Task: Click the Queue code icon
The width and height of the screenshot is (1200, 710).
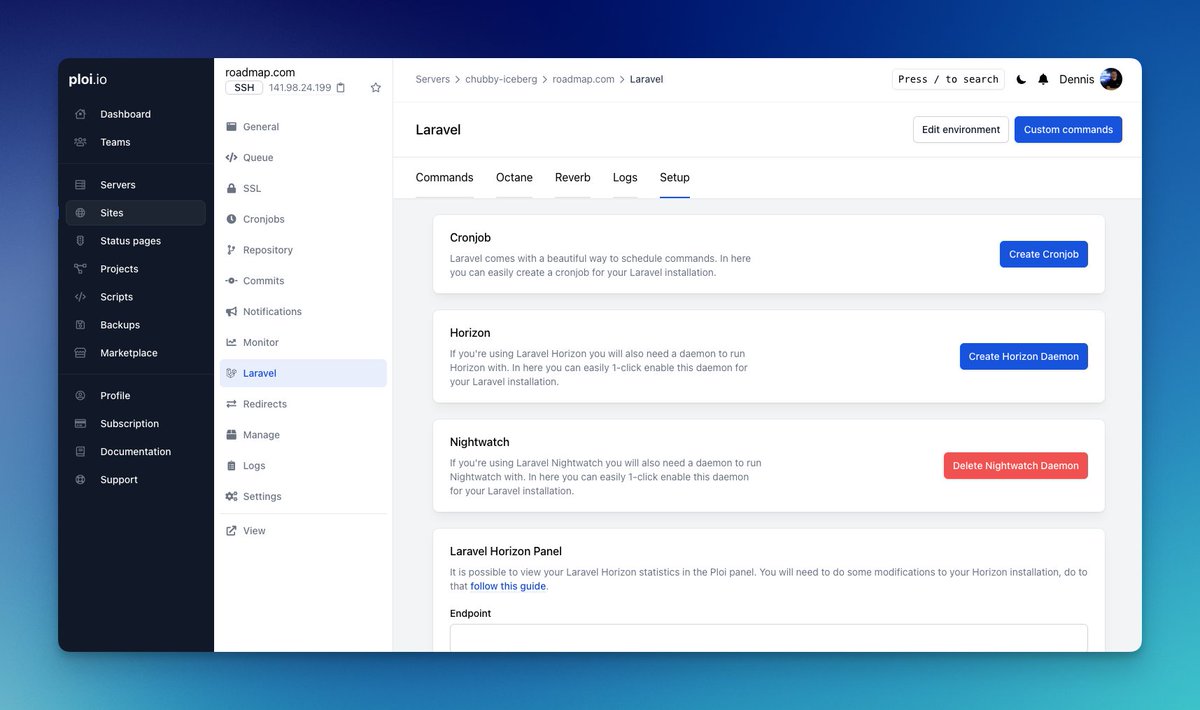Action: (232, 158)
